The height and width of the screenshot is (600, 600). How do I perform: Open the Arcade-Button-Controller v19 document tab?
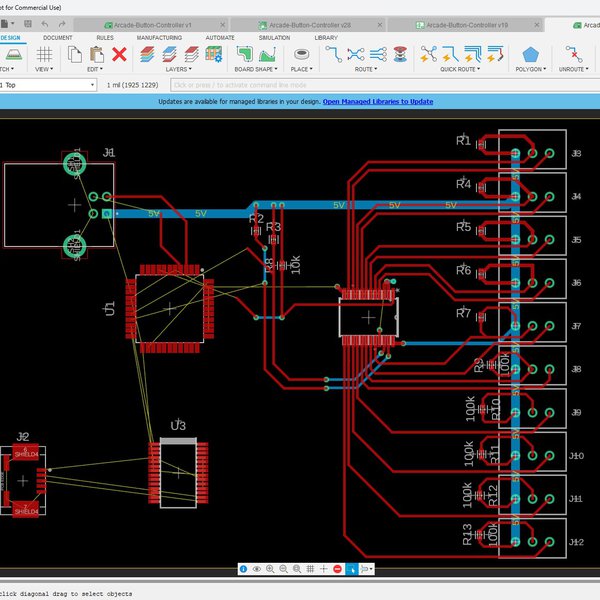[x=466, y=25]
